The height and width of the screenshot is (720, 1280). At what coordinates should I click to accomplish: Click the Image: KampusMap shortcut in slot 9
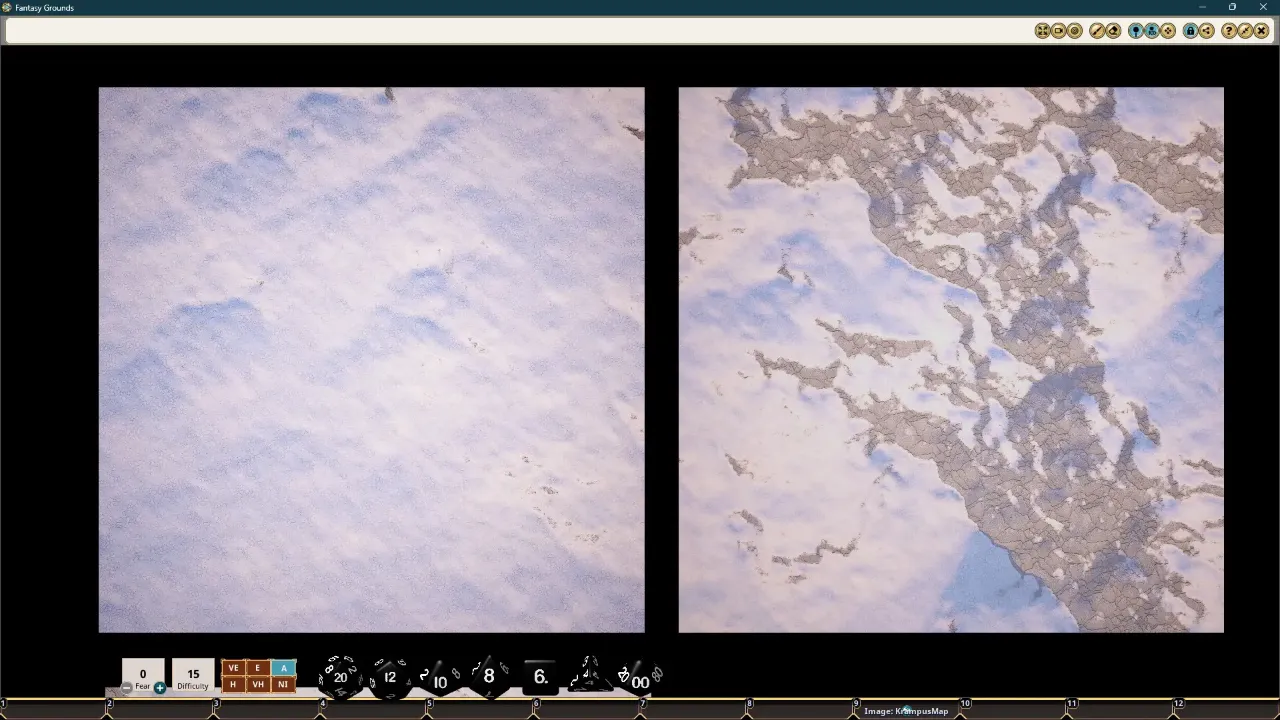pyautogui.click(x=906, y=711)
